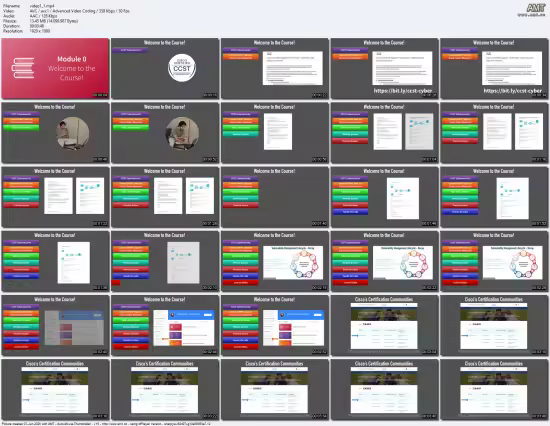Select the circular CCST certification badge logo
This screenshot has width=550, height=426.
(x=182, y=68)
